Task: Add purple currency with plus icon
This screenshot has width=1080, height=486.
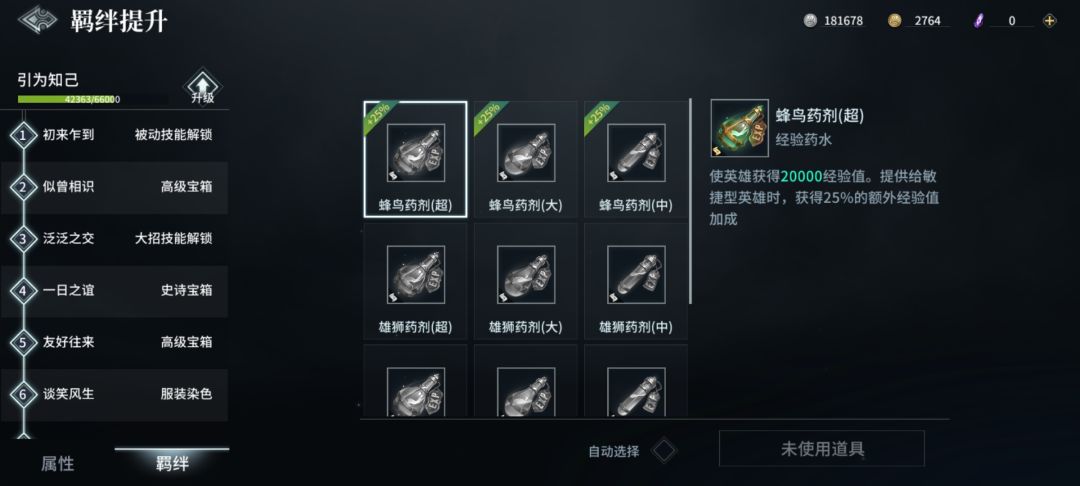Action: 1049,21
